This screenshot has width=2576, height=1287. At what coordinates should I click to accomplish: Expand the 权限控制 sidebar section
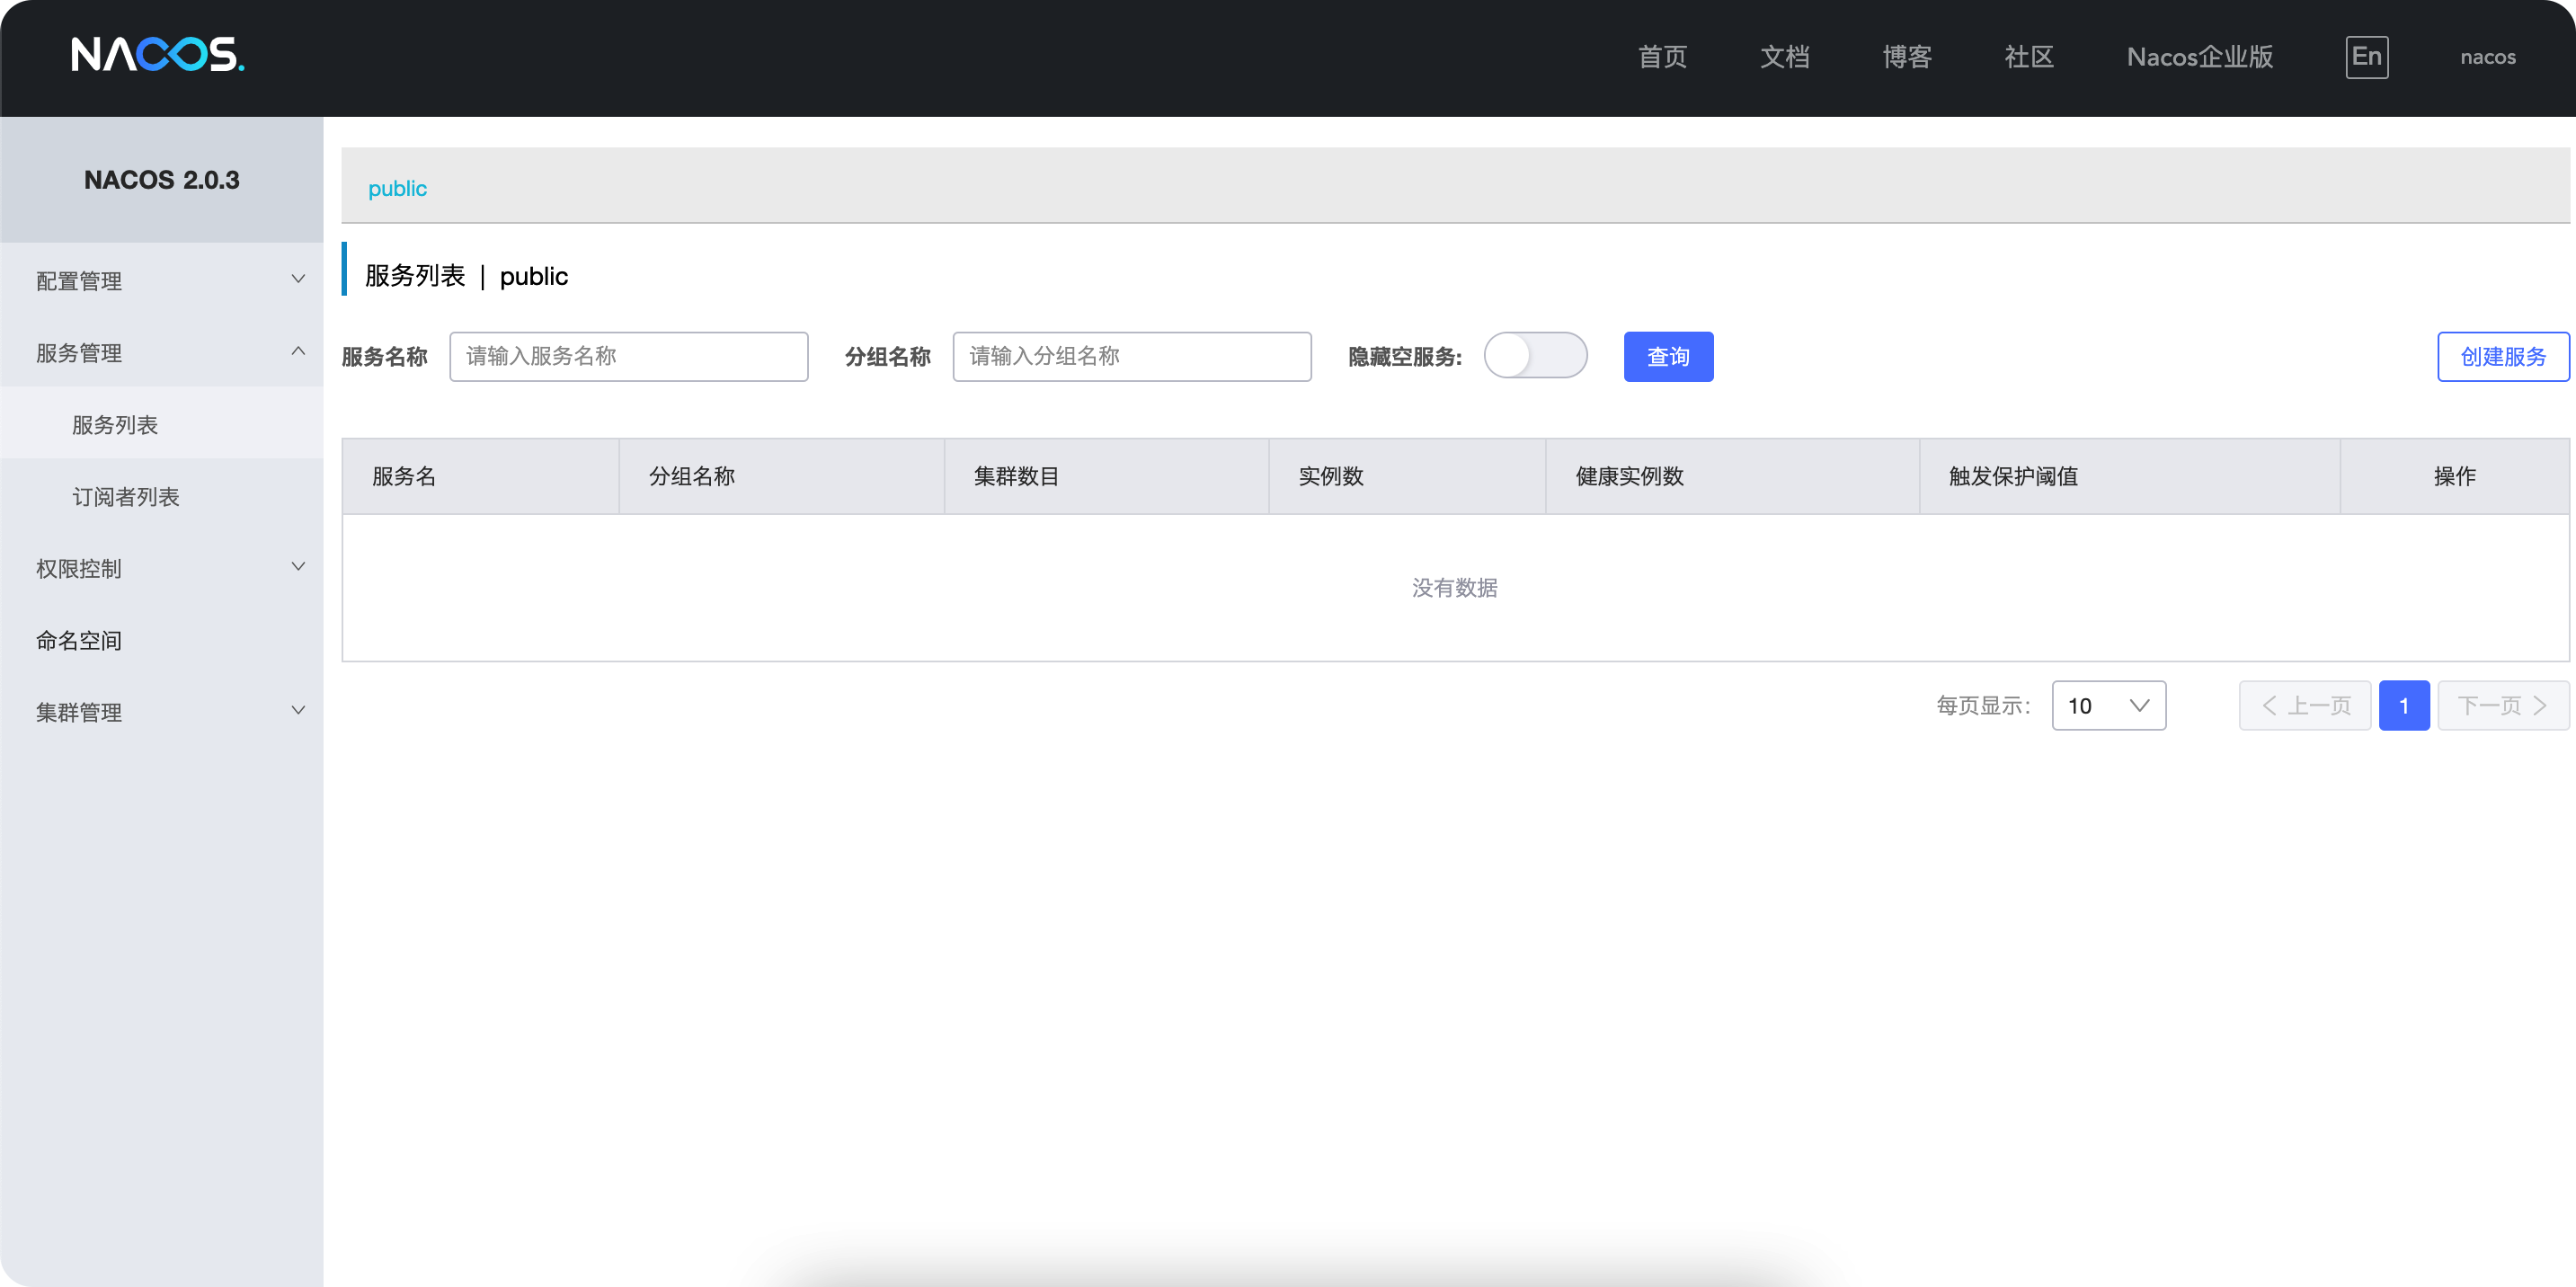[162, 568]
